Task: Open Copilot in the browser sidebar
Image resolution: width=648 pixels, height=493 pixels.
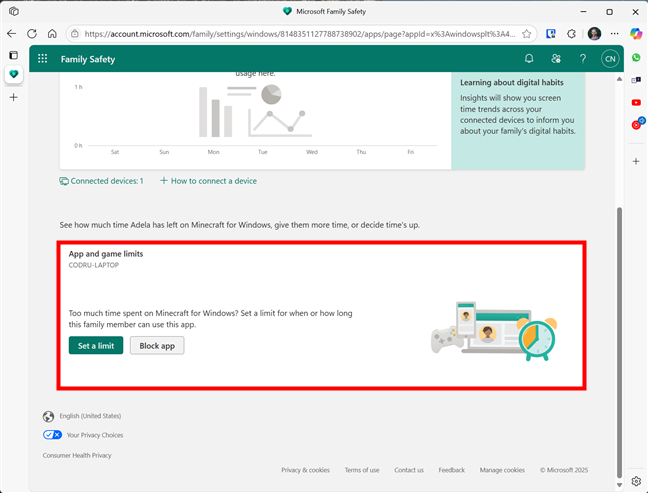Action: tap(636, 34)
